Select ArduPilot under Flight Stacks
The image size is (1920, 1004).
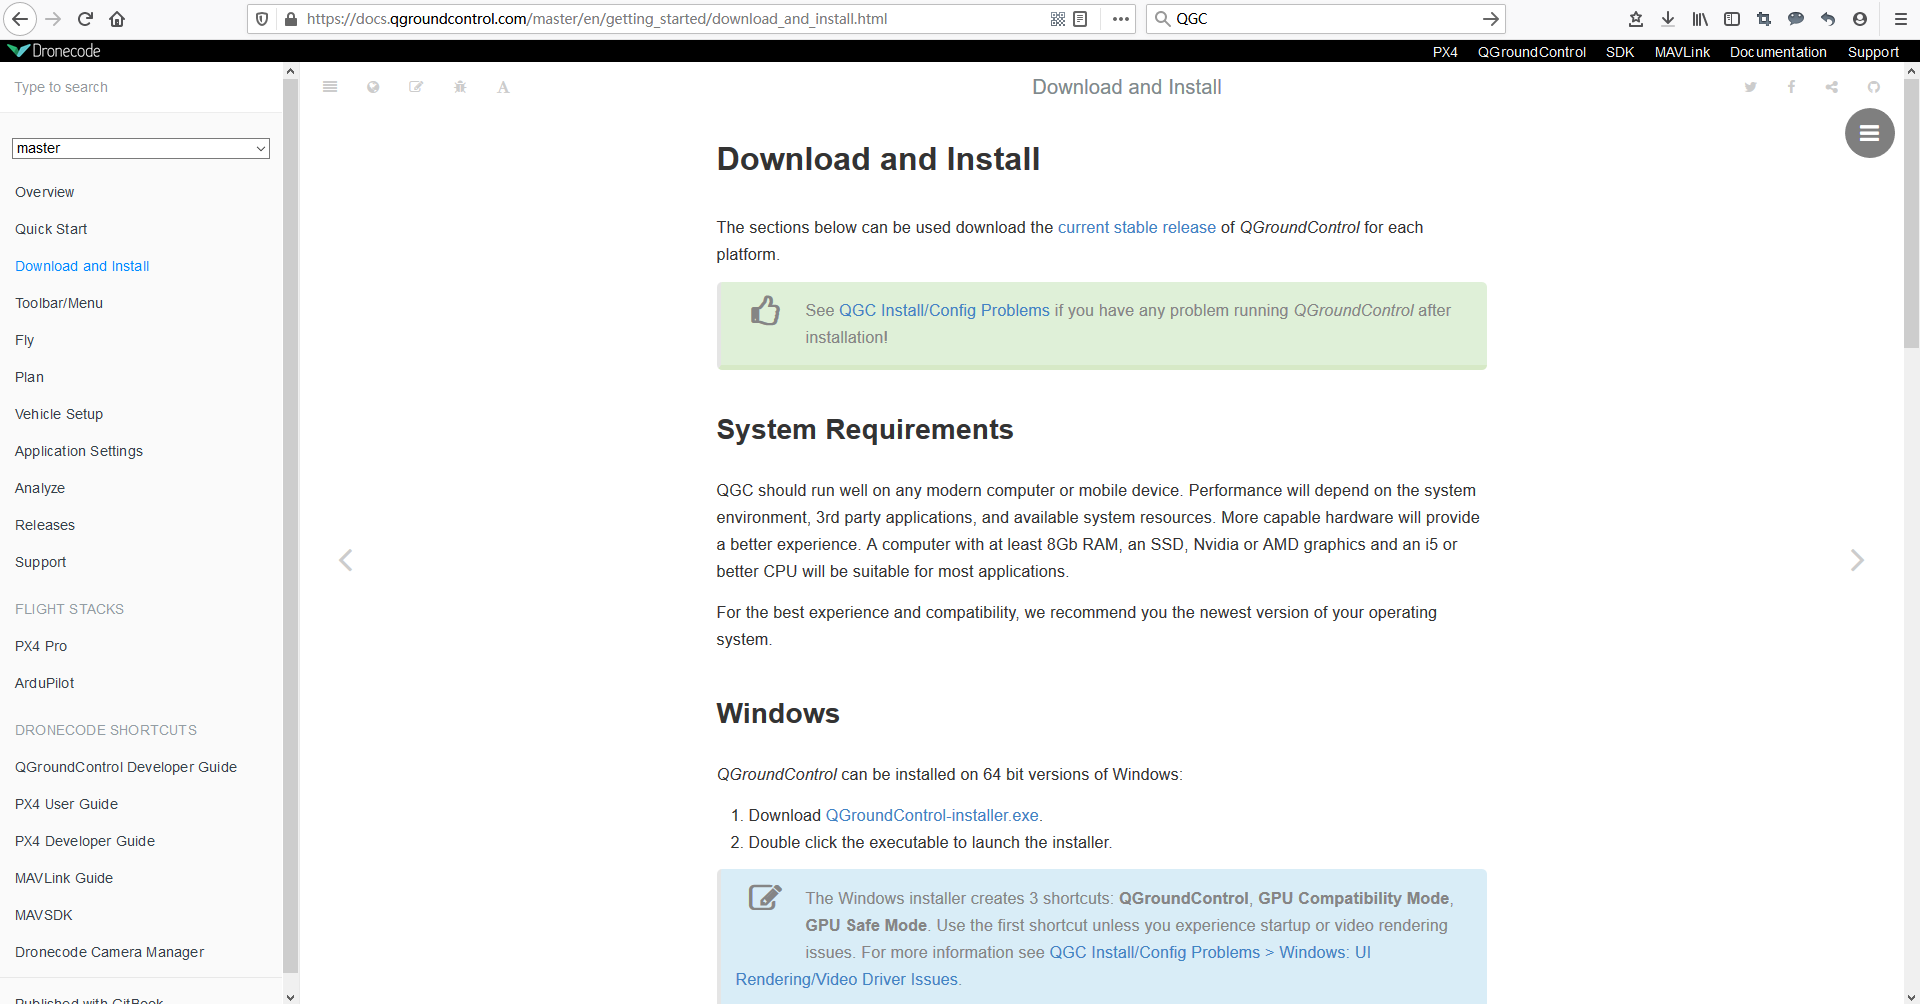[x=45, y=683]
